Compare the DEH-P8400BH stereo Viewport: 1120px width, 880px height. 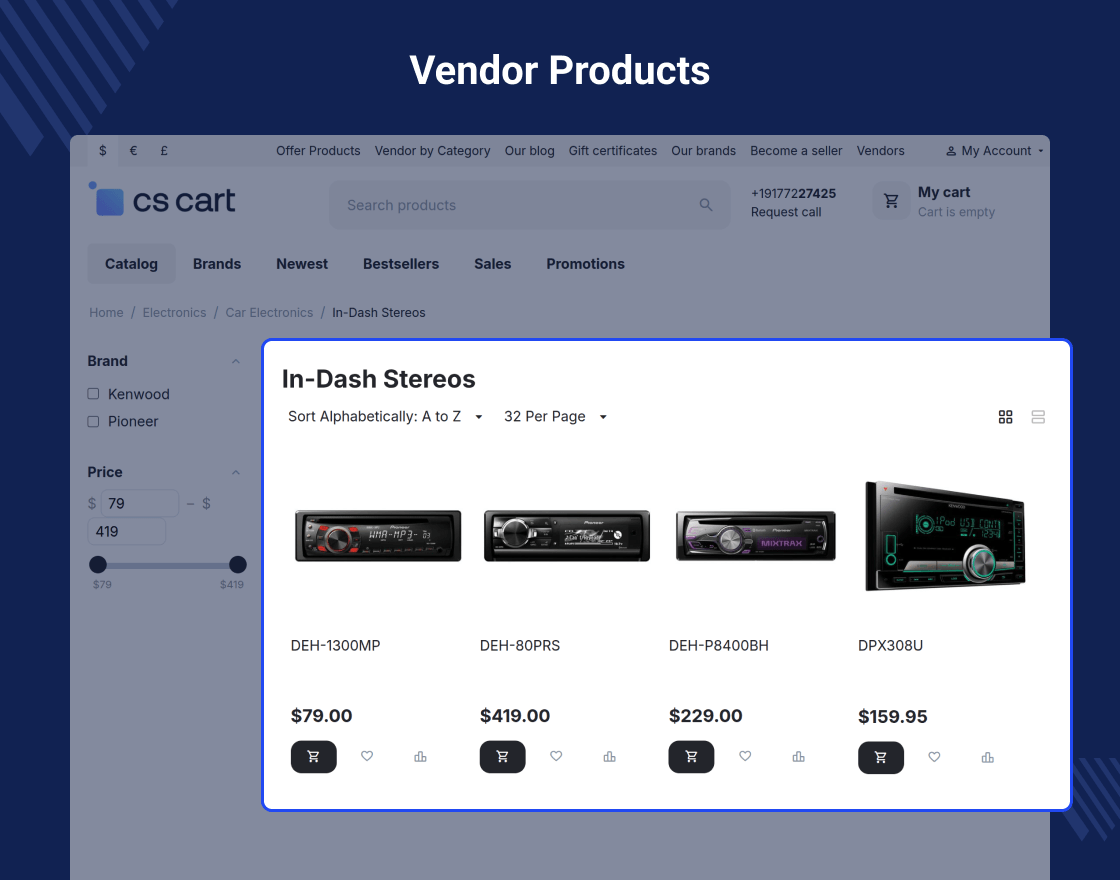click(799, 756)
